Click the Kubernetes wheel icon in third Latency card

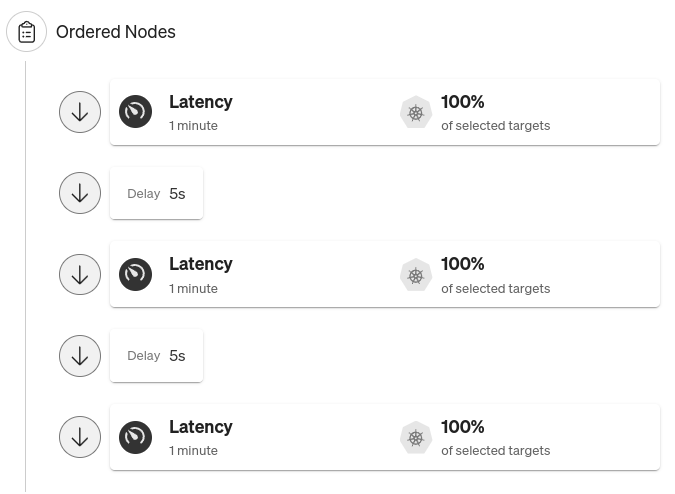point(416,438)
